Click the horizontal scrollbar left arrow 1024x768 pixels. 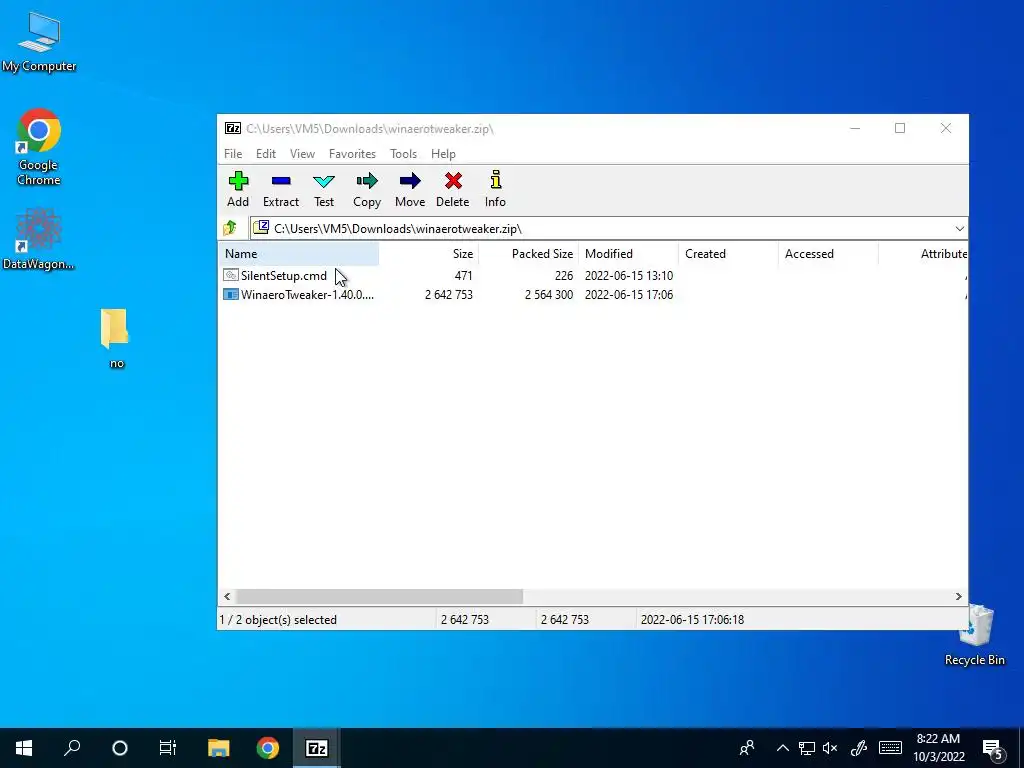[227, 596]
